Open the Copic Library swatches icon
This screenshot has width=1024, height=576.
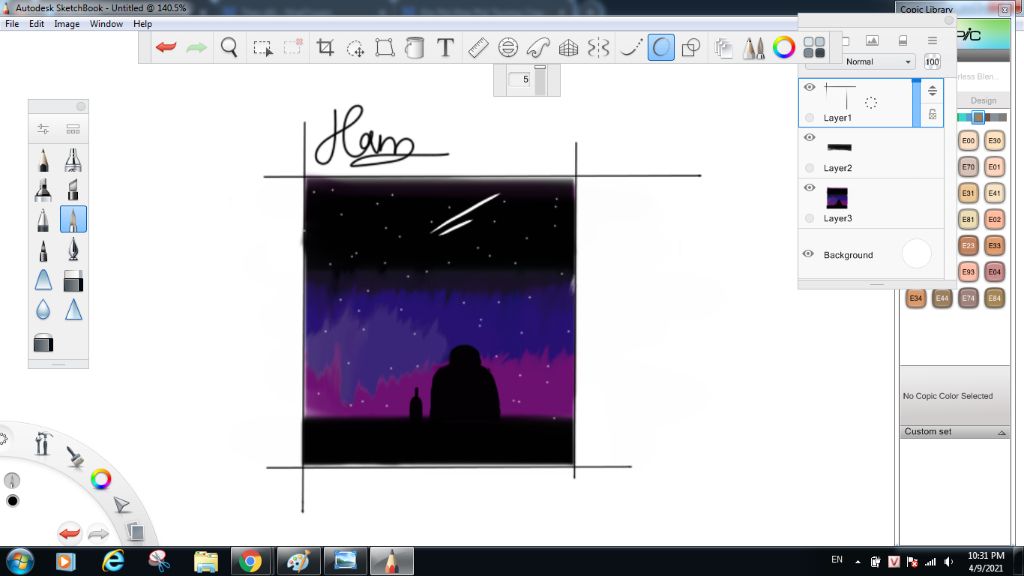pyautogui.click(x=814, y=47)
